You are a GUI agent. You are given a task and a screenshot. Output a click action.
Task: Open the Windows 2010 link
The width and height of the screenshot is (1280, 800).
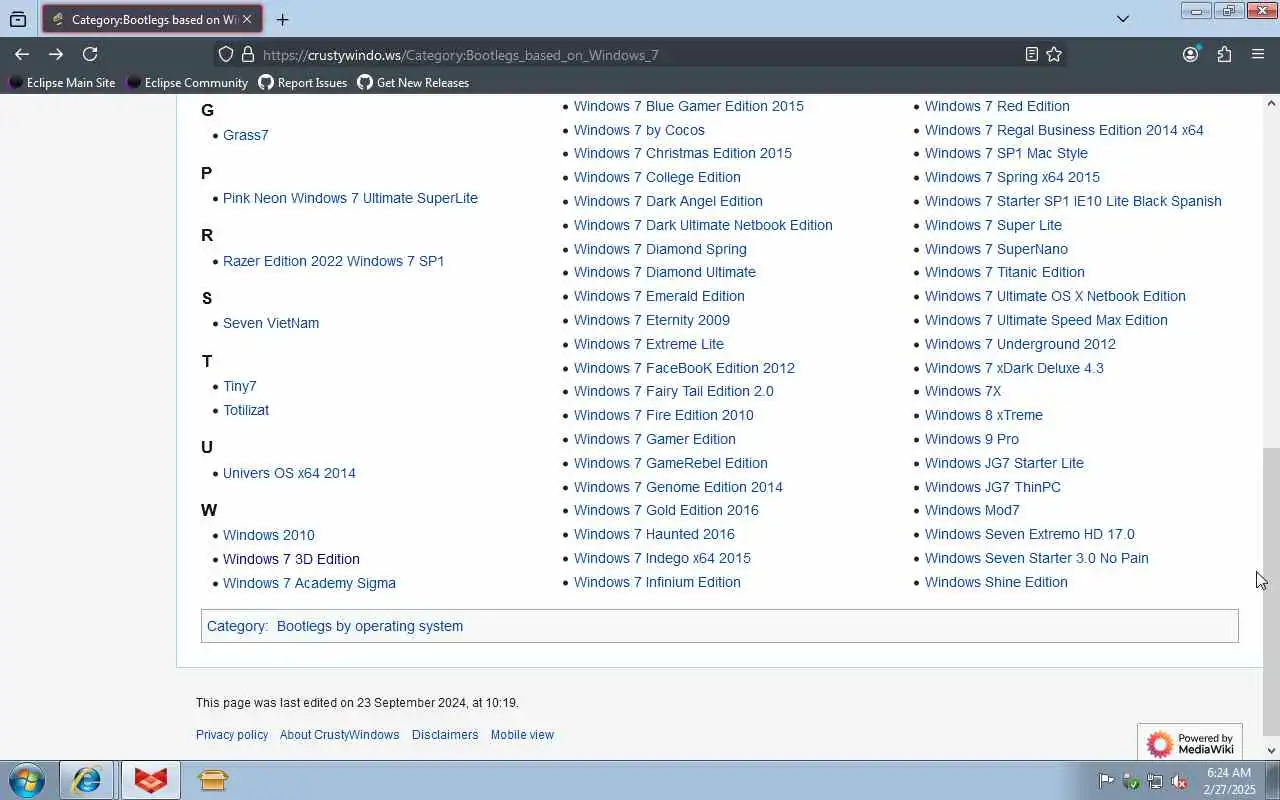pos(269,535)
